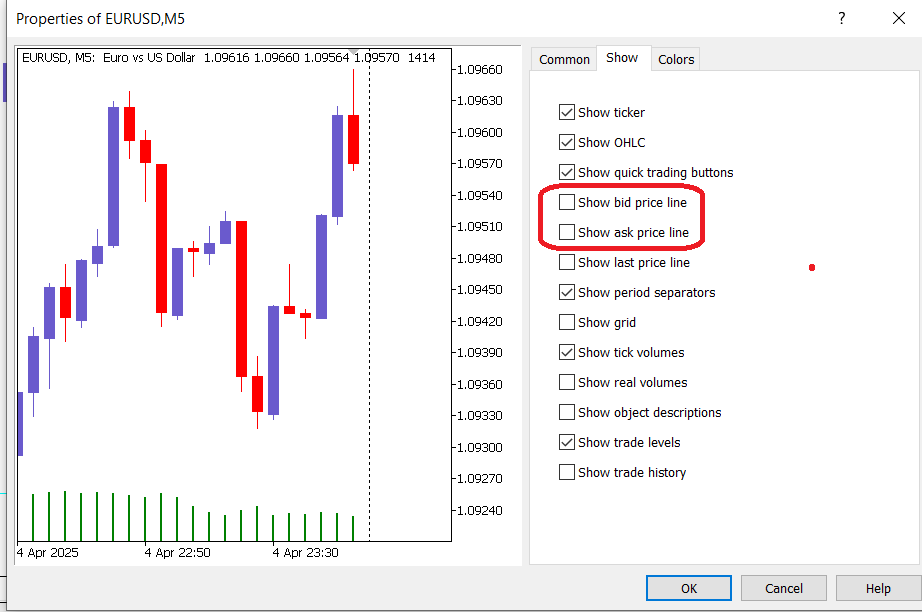
Task: Check Show last price line
Action: 567,262
